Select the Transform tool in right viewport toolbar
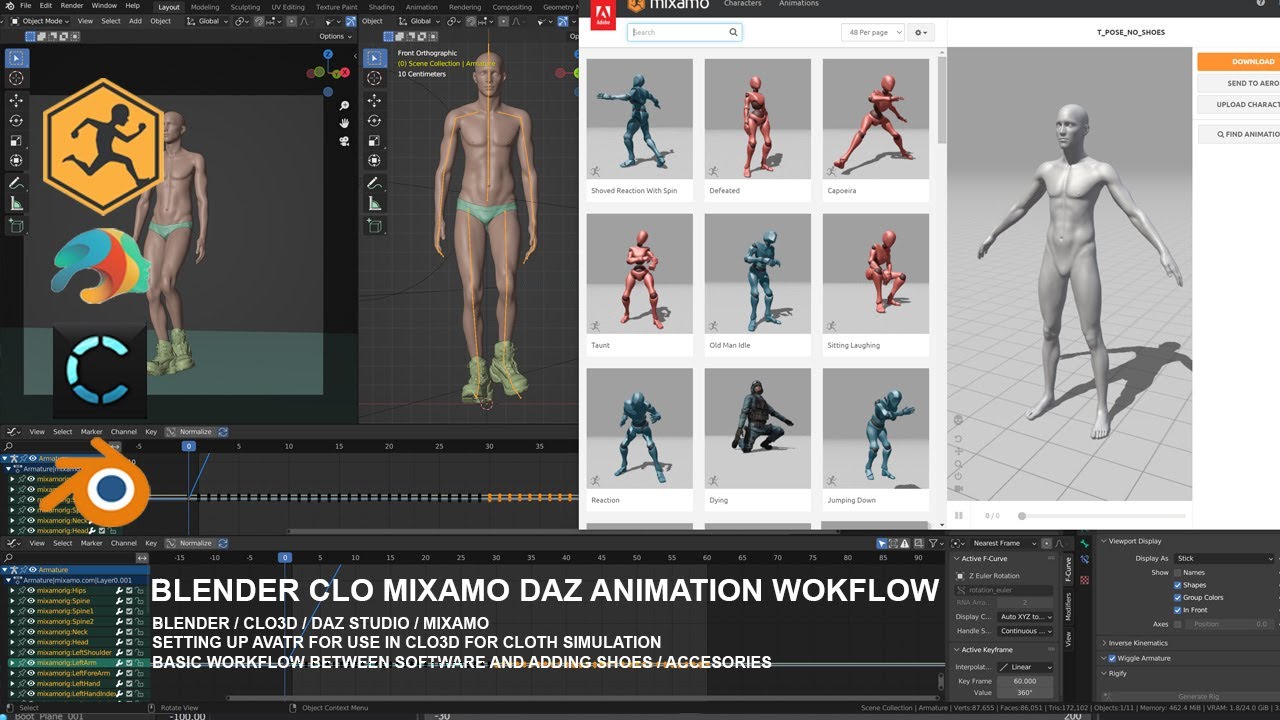The width and height of the screenshot is (1280, 720). [x=374, y=160]
